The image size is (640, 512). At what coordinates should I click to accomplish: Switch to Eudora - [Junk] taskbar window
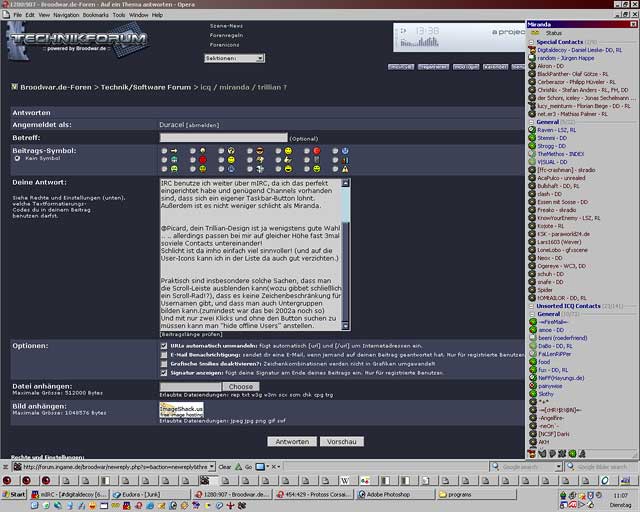pyautogui.click(x=150, y=494)
